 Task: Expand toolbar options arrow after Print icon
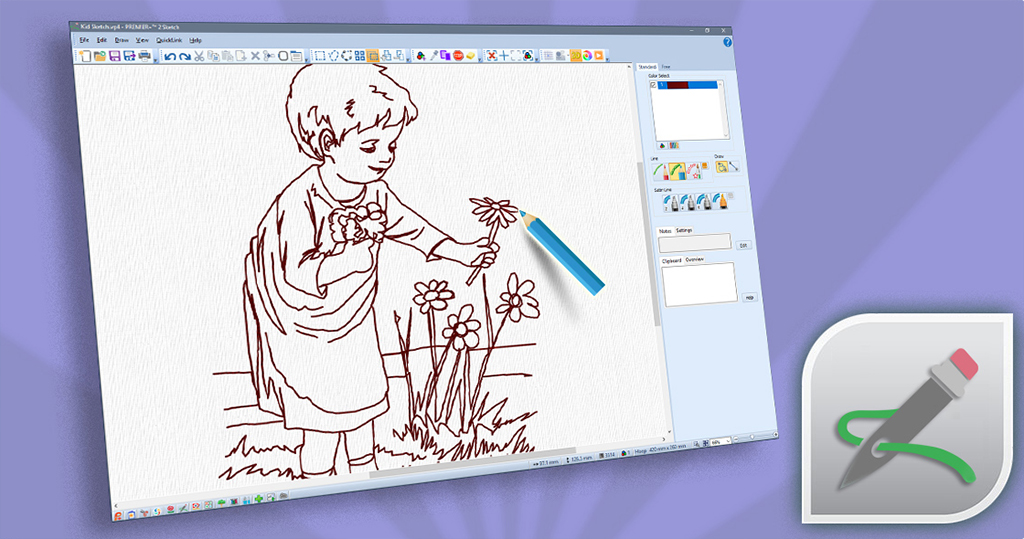coord(156,60)
